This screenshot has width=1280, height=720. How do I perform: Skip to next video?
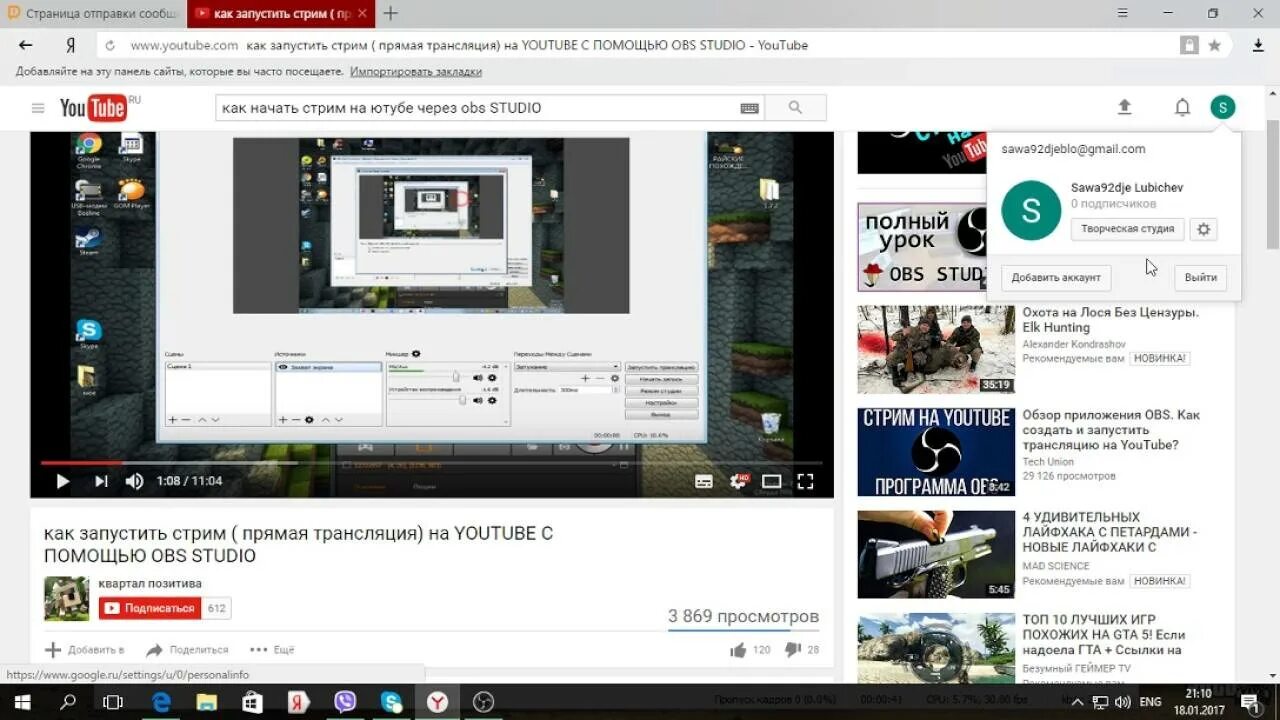pyautogui.click(x=101, y=481)
